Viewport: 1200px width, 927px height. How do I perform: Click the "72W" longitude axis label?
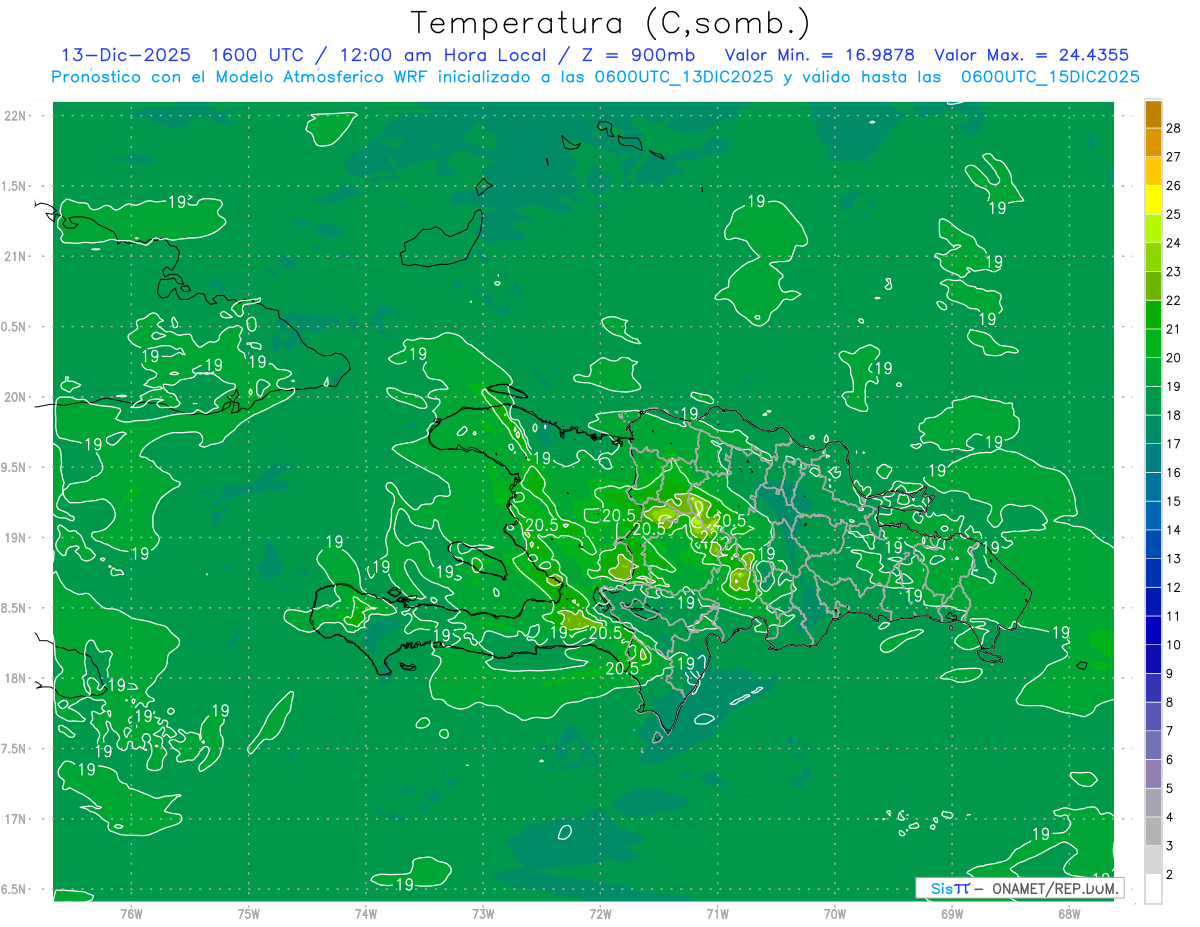(x=600, y=913)
